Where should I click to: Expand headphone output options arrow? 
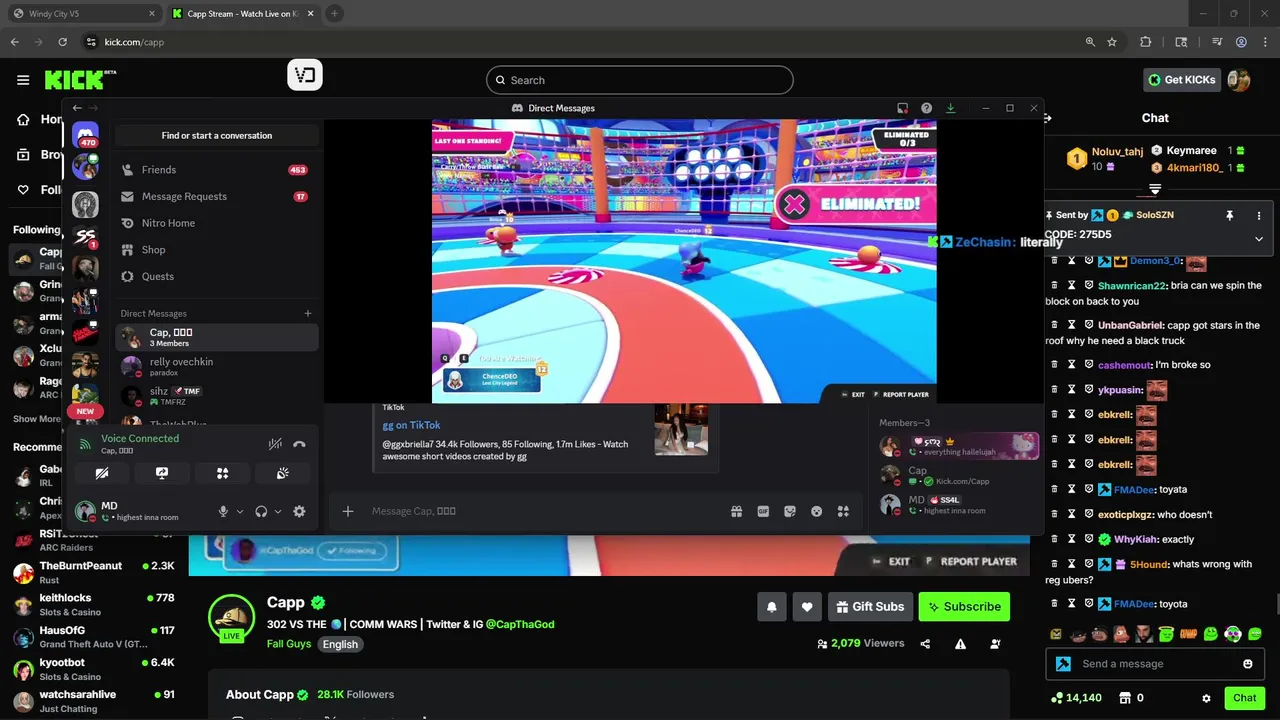(278, 512)
